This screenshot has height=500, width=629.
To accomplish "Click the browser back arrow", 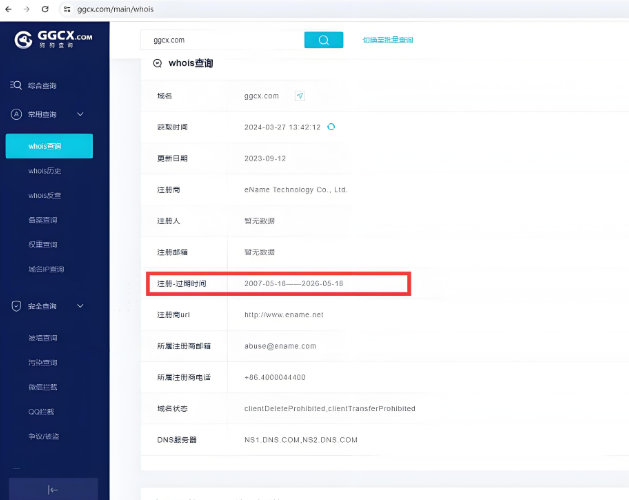I will click(x=8, y=8).
